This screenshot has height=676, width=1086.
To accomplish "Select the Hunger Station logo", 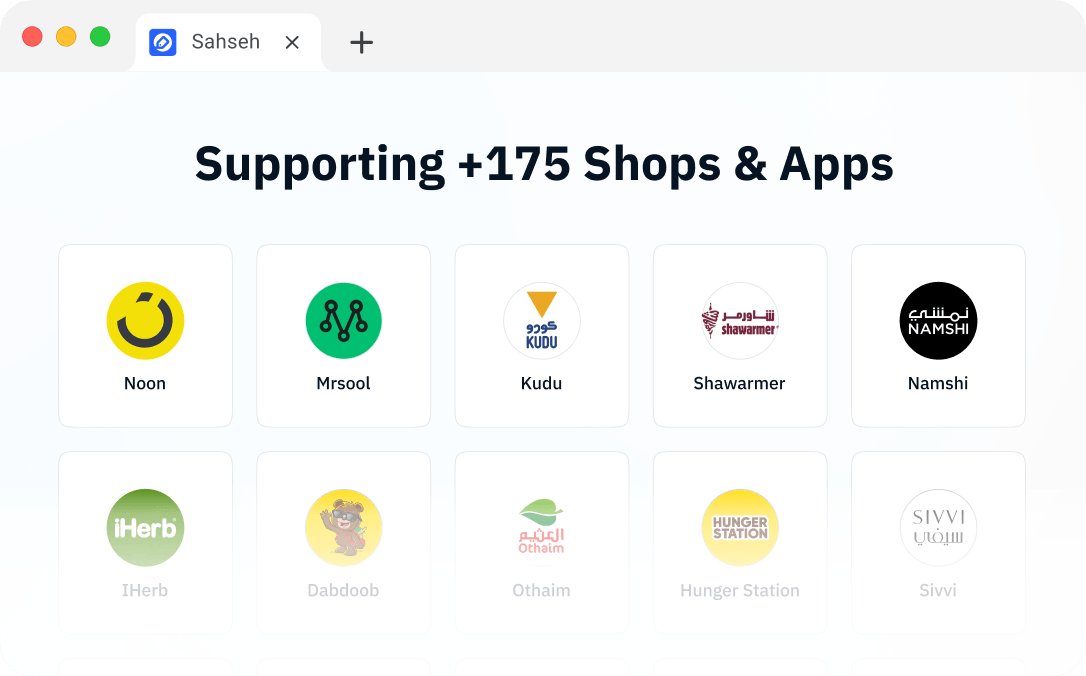I will coord(740,528).
